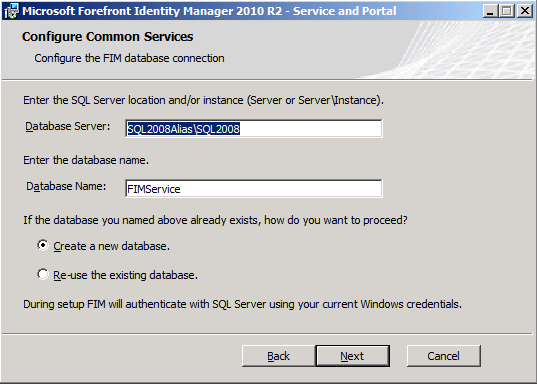This screenshot has width=537, height=387.
Task: Click the Configure the FIM database connection subtitle
Action: [129, 58]
